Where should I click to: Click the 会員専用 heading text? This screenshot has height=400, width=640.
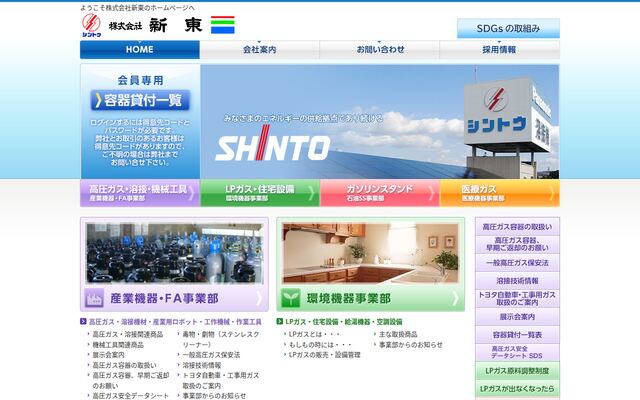tap(140, 80)
